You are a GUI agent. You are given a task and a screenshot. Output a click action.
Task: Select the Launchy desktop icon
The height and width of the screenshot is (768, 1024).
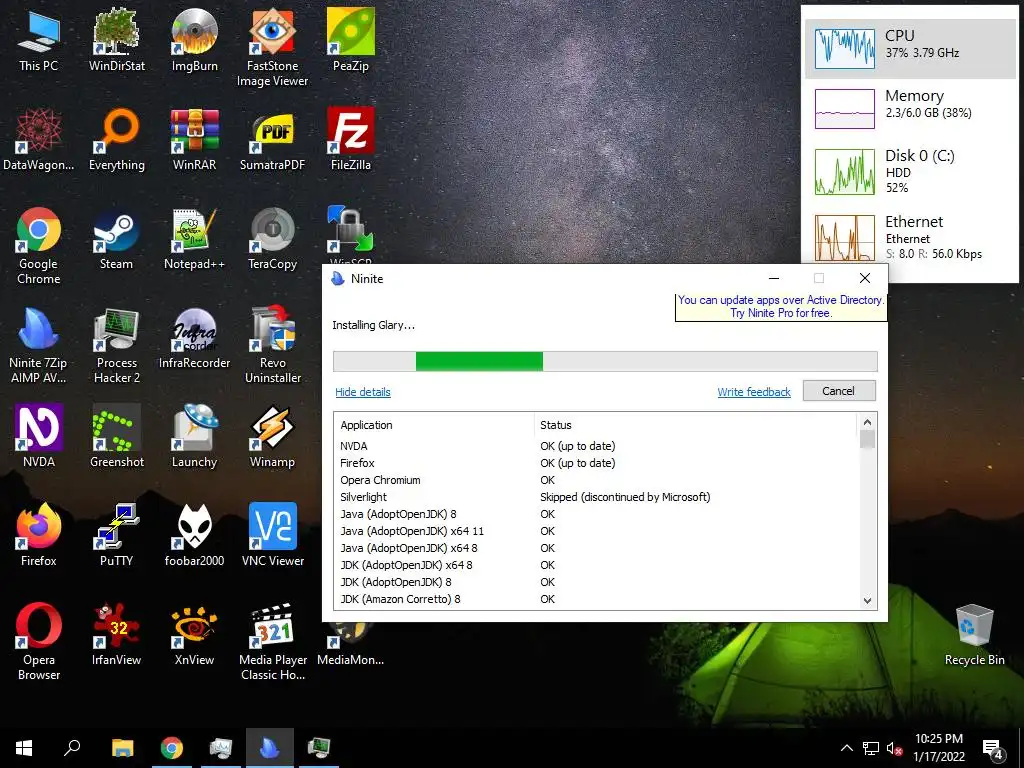(194, 437)
